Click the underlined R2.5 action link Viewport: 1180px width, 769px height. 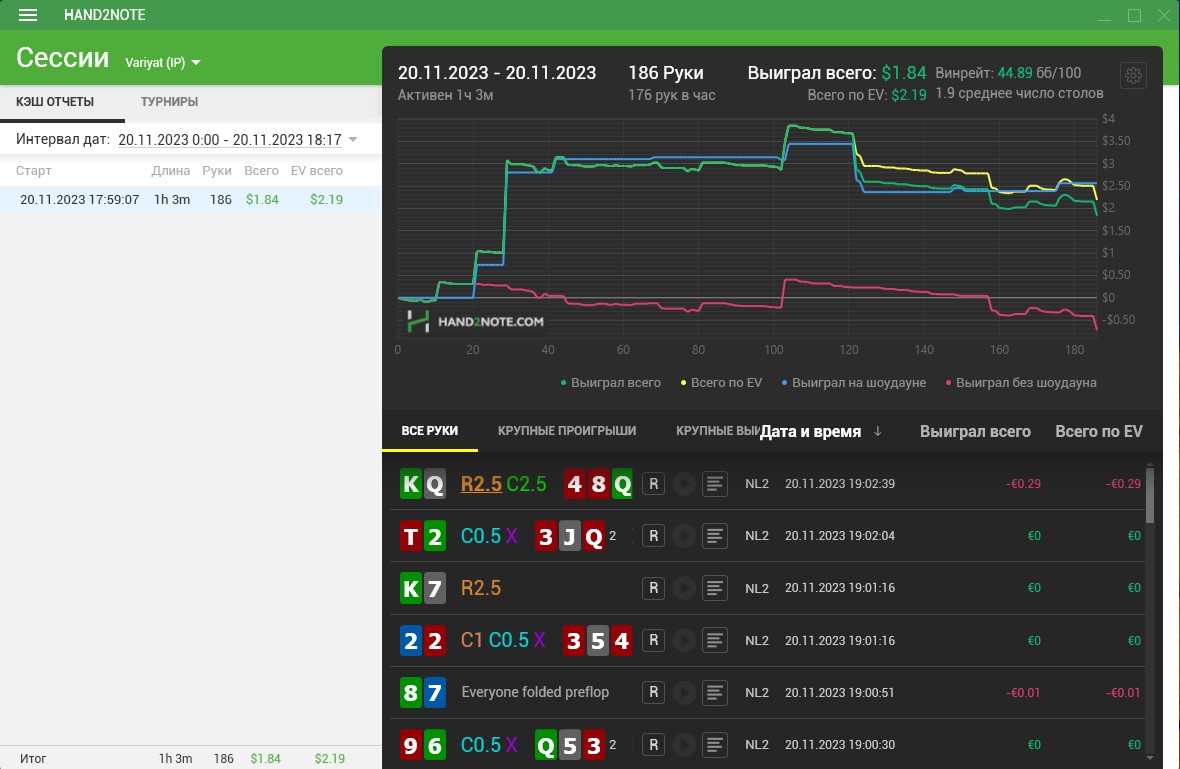(x=481, y=484)
